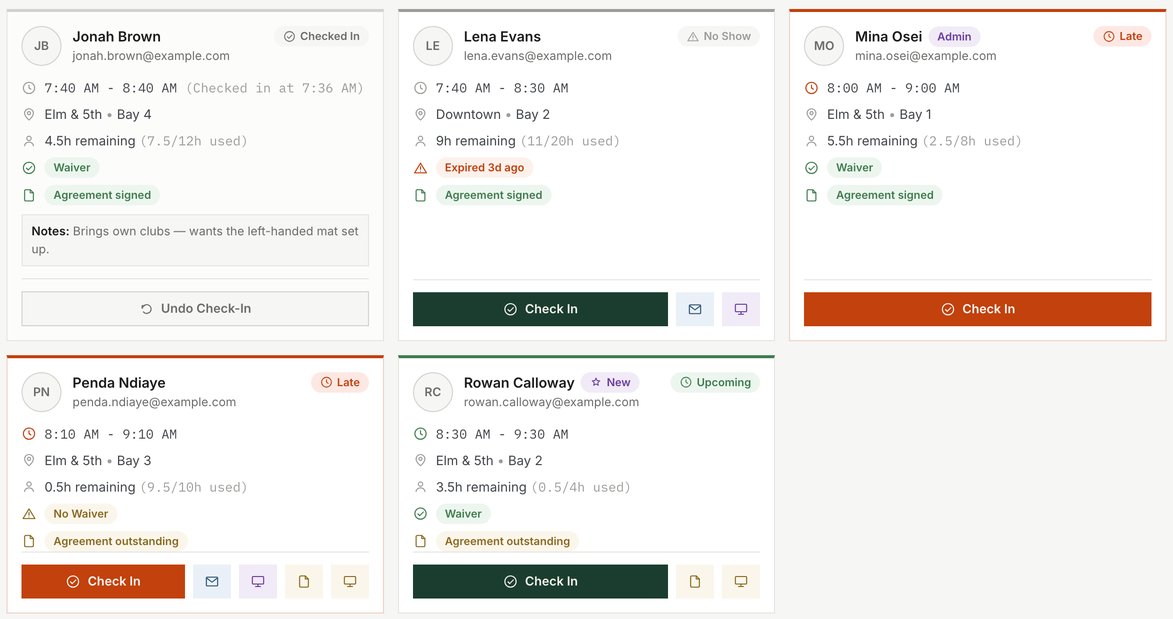Click the email jonah.brown@example.com
This screenshot has height=619, width=1173.
pos(151,56)
